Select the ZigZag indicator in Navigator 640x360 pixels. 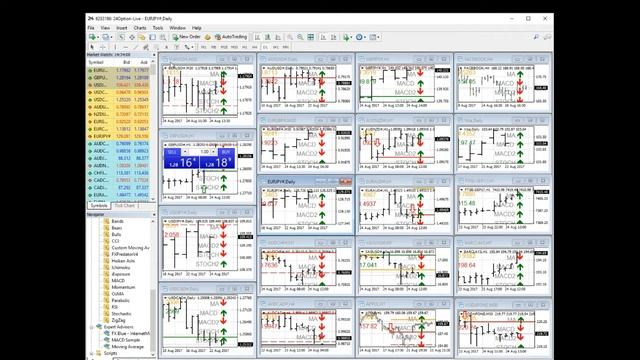coord(118,320)
